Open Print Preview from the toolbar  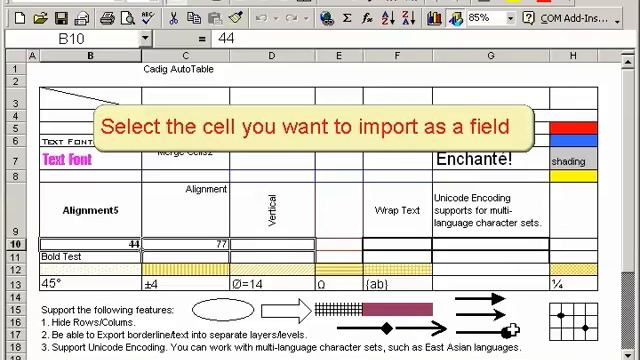(128, 18)
